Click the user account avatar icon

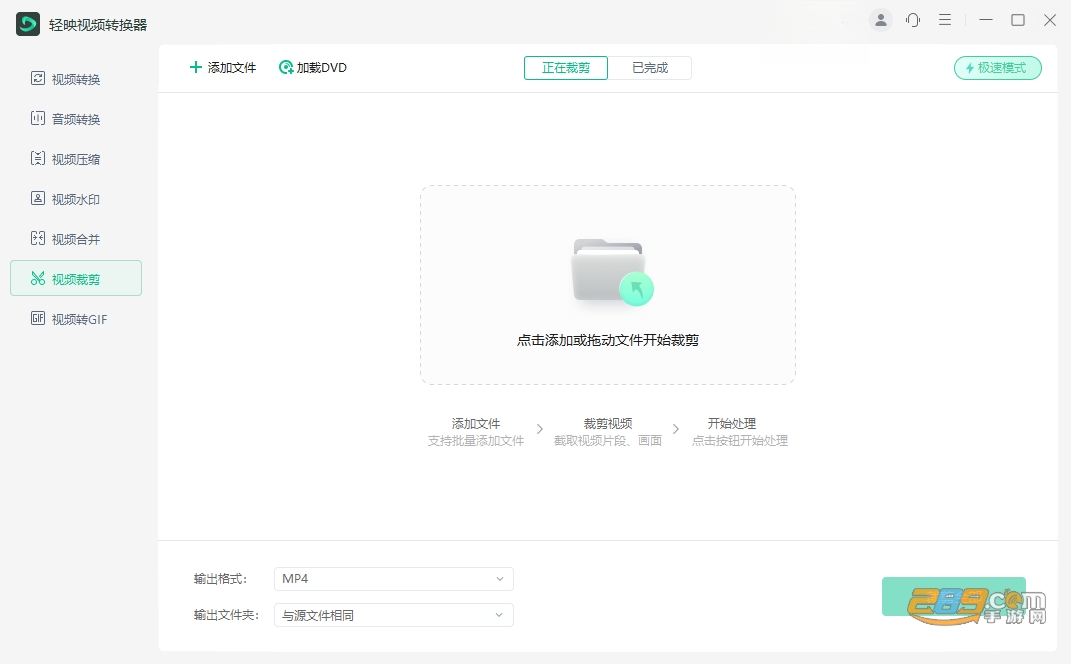click(881, 20)
